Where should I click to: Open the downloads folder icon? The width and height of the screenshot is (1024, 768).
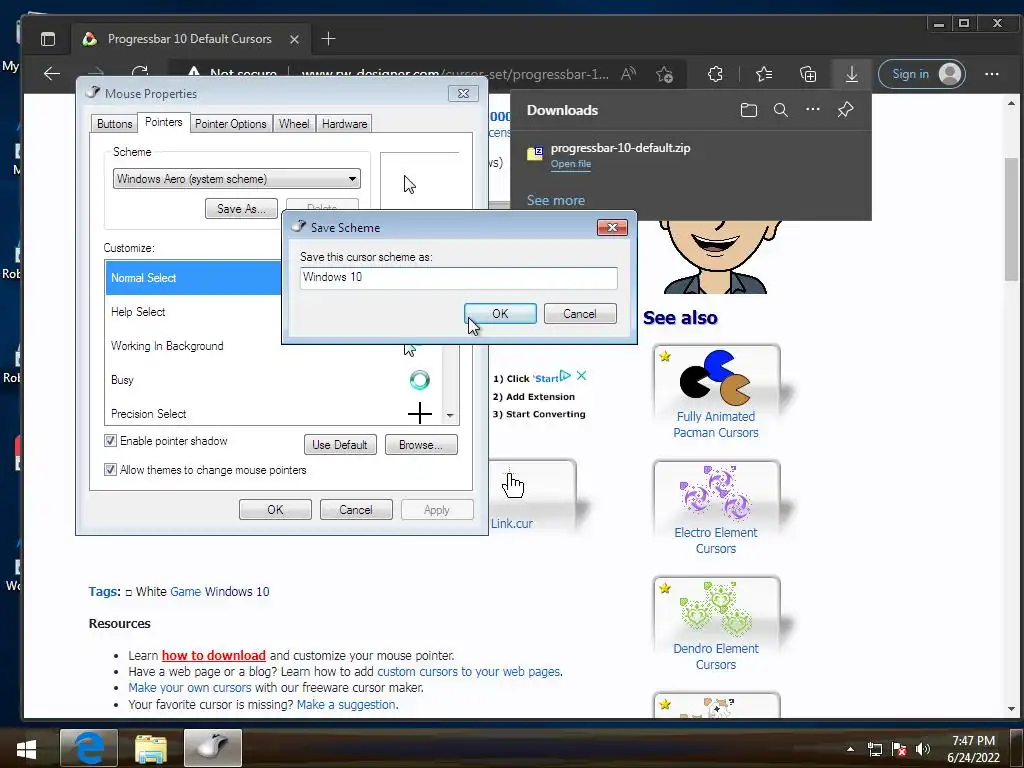coord(748,110)
